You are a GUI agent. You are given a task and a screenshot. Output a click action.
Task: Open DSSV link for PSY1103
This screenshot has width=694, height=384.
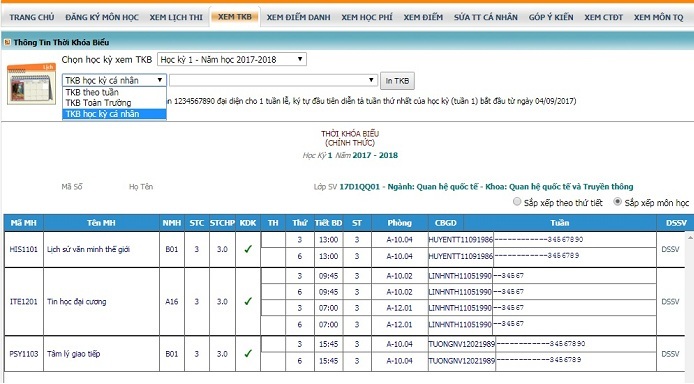pyautogui.click(x=670, y=354)
